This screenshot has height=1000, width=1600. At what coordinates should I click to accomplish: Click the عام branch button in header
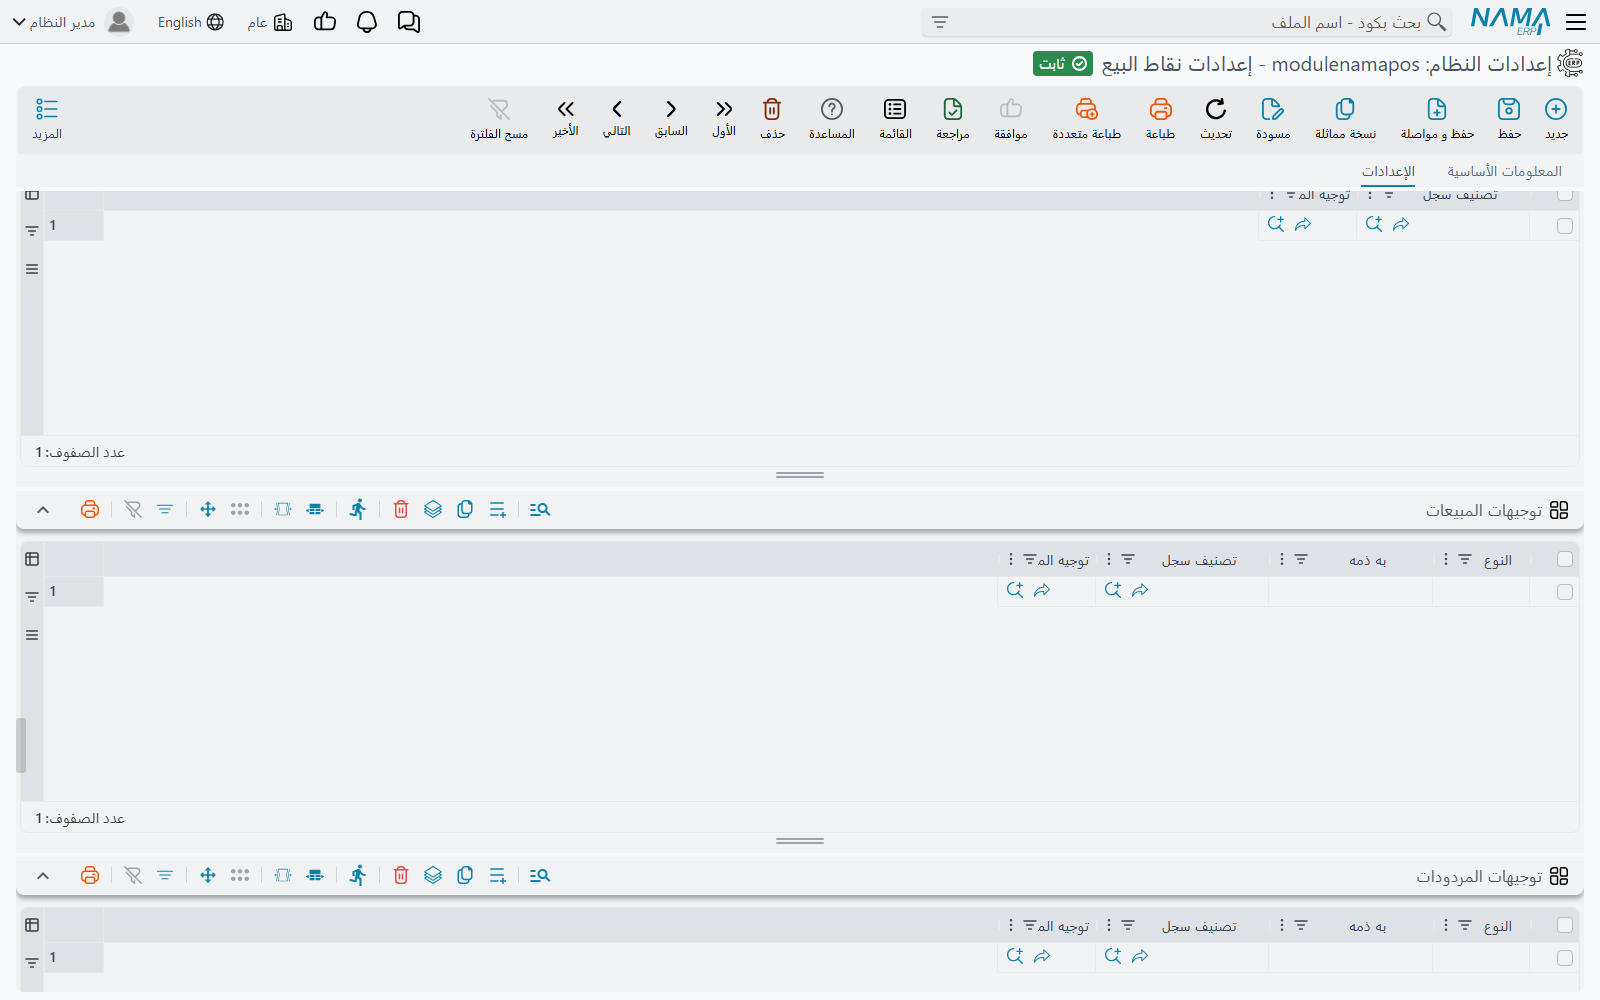pos(270,22)
